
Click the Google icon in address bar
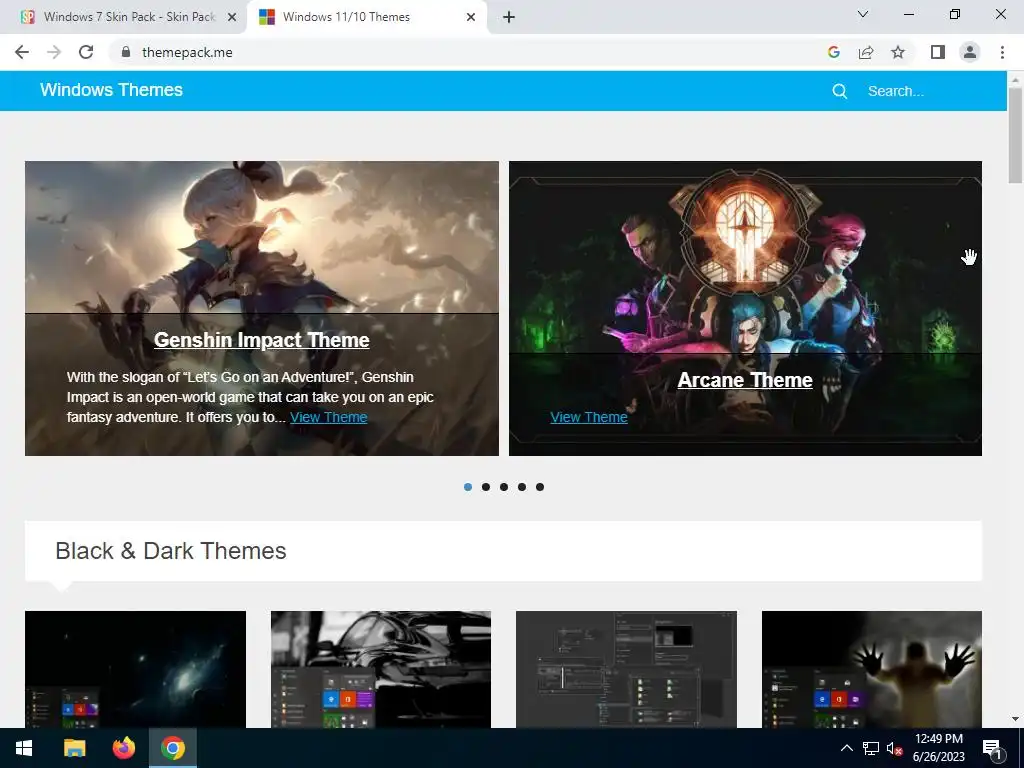[833, 52]
